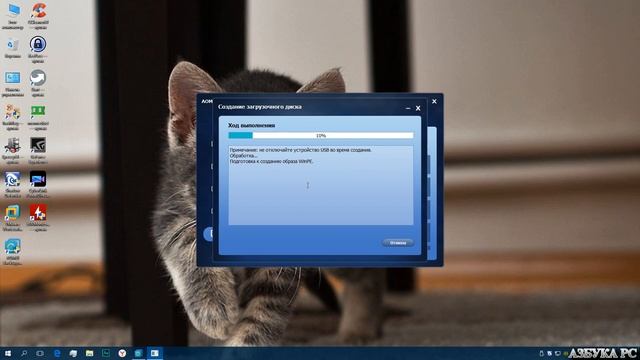The height and width of the screenshot is (360, 640).
Task: Switch to the active AOMEI taskbar button
Action: pos(155,353)
